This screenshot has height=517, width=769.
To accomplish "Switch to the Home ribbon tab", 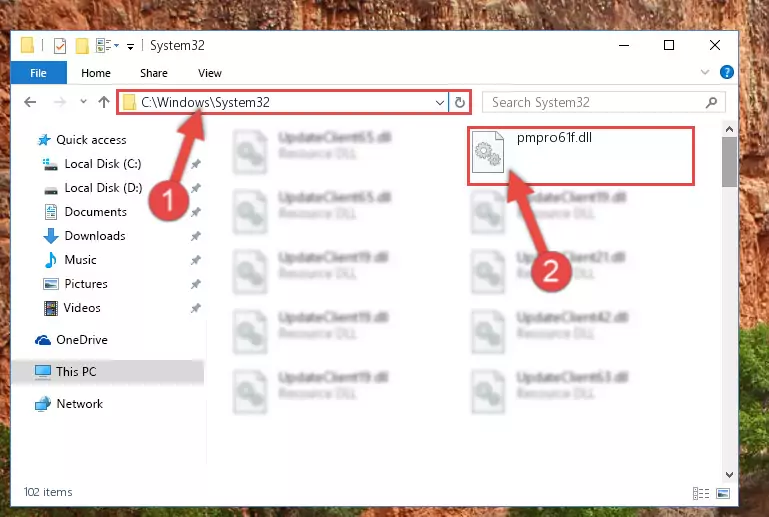I will (96, 73).
